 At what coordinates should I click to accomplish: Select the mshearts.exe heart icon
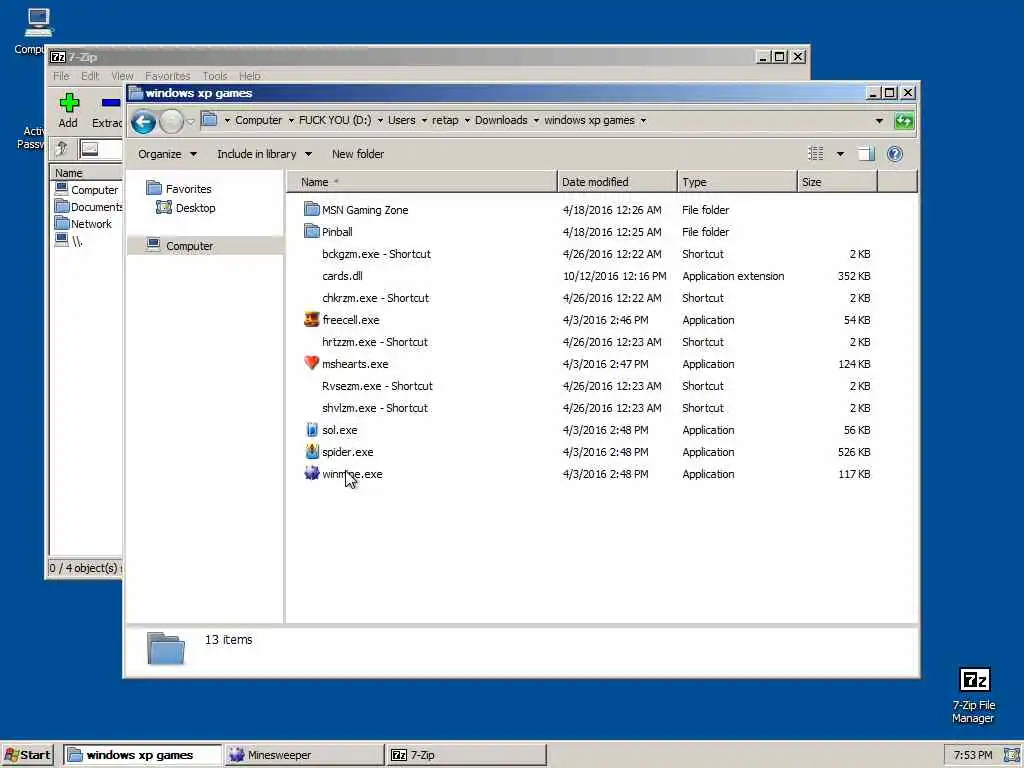[x=312, y=363]
